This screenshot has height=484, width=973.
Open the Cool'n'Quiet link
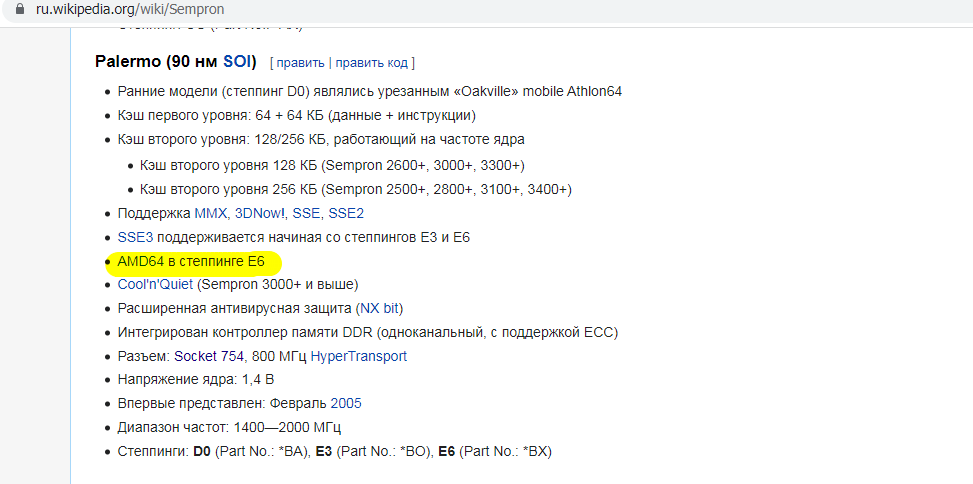155,285
